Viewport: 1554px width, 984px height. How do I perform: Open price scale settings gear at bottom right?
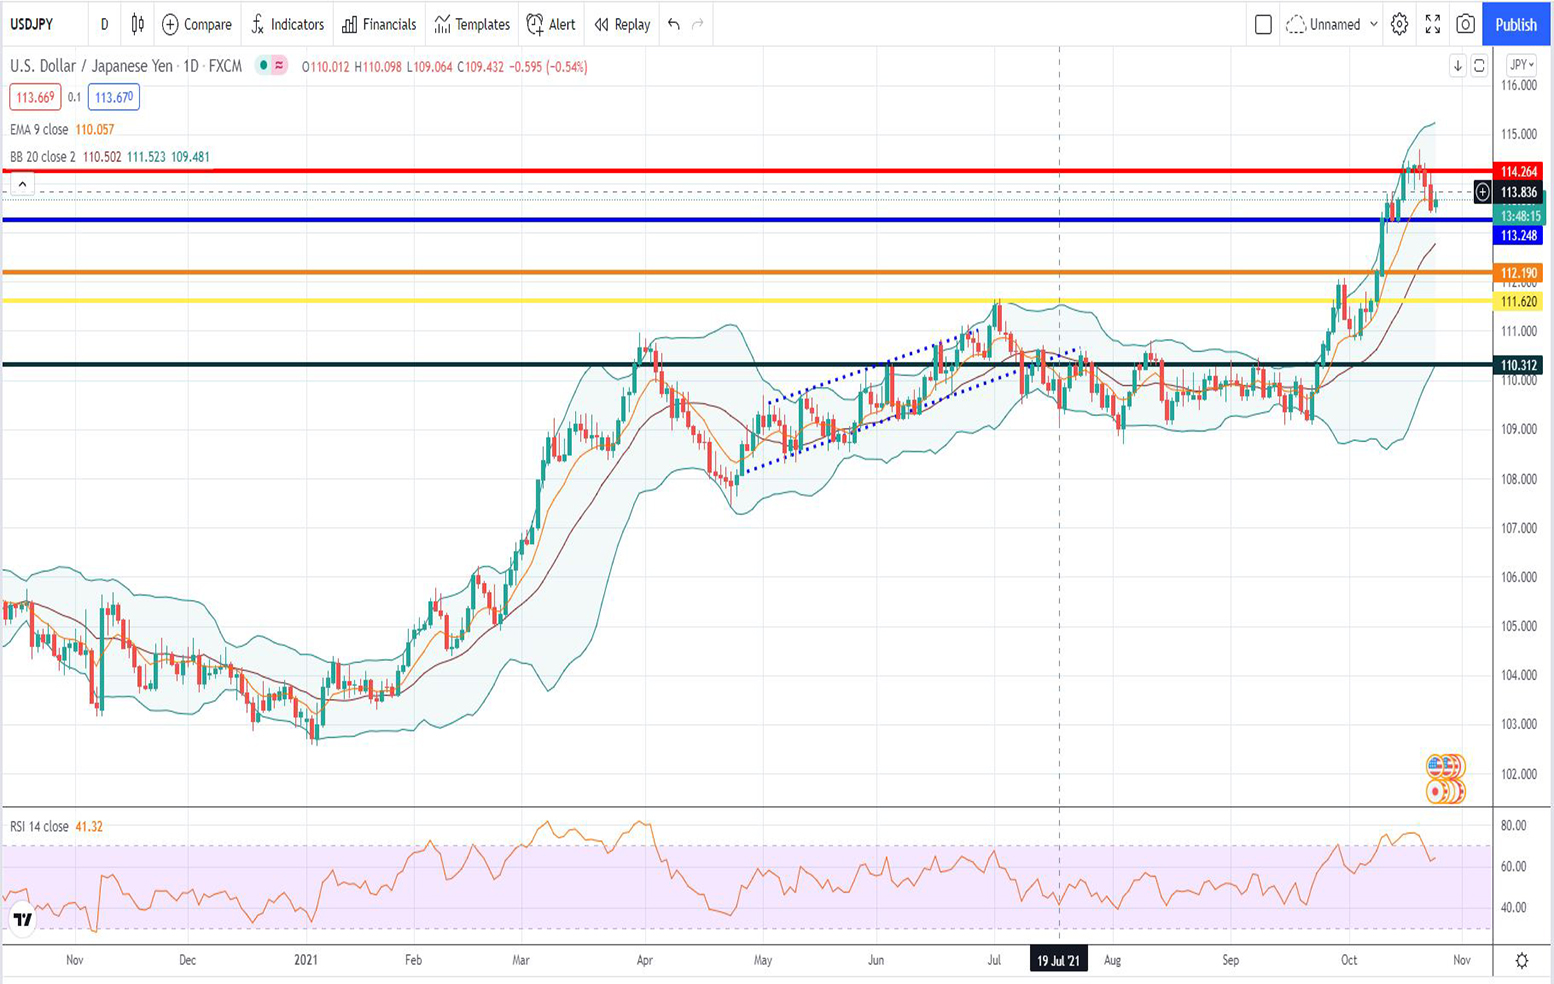pos(1521,960)
